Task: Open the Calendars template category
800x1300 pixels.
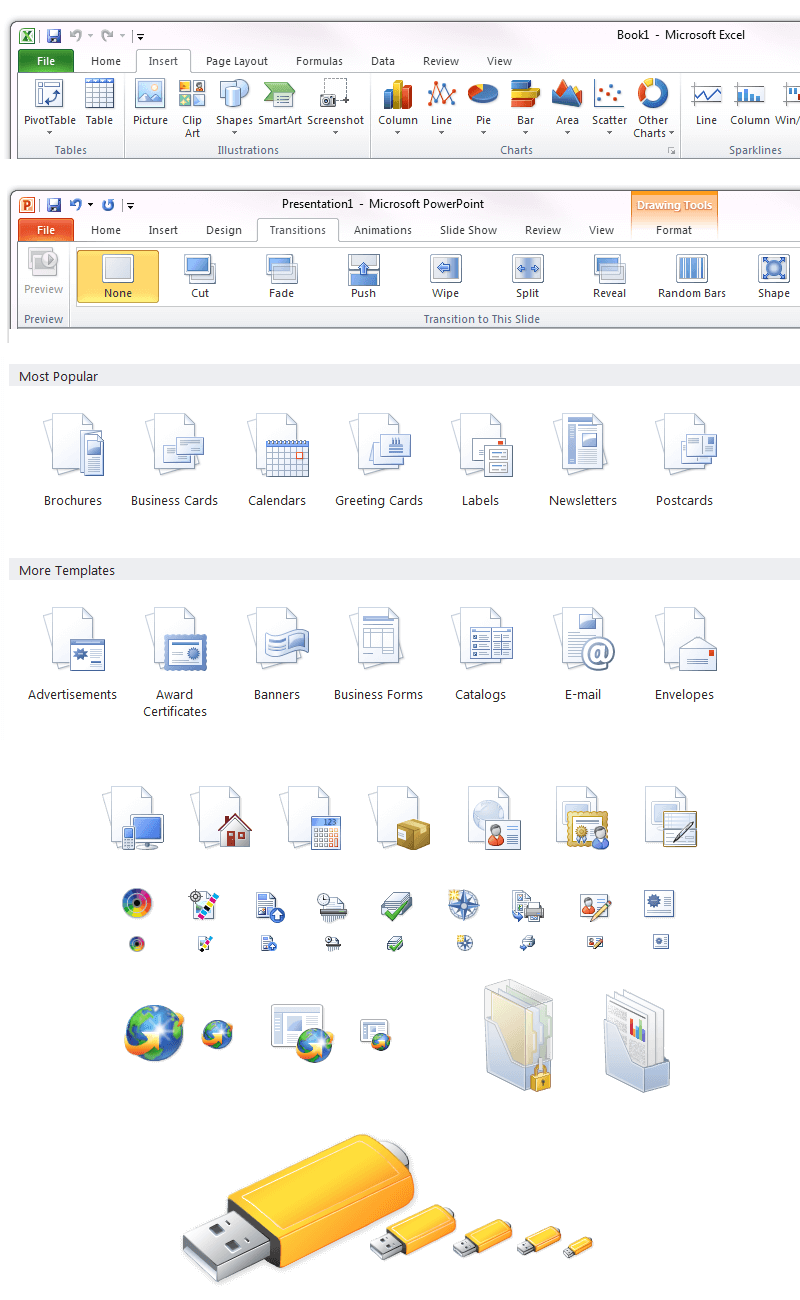Action: pyautogui.click(x=277, y=459)
